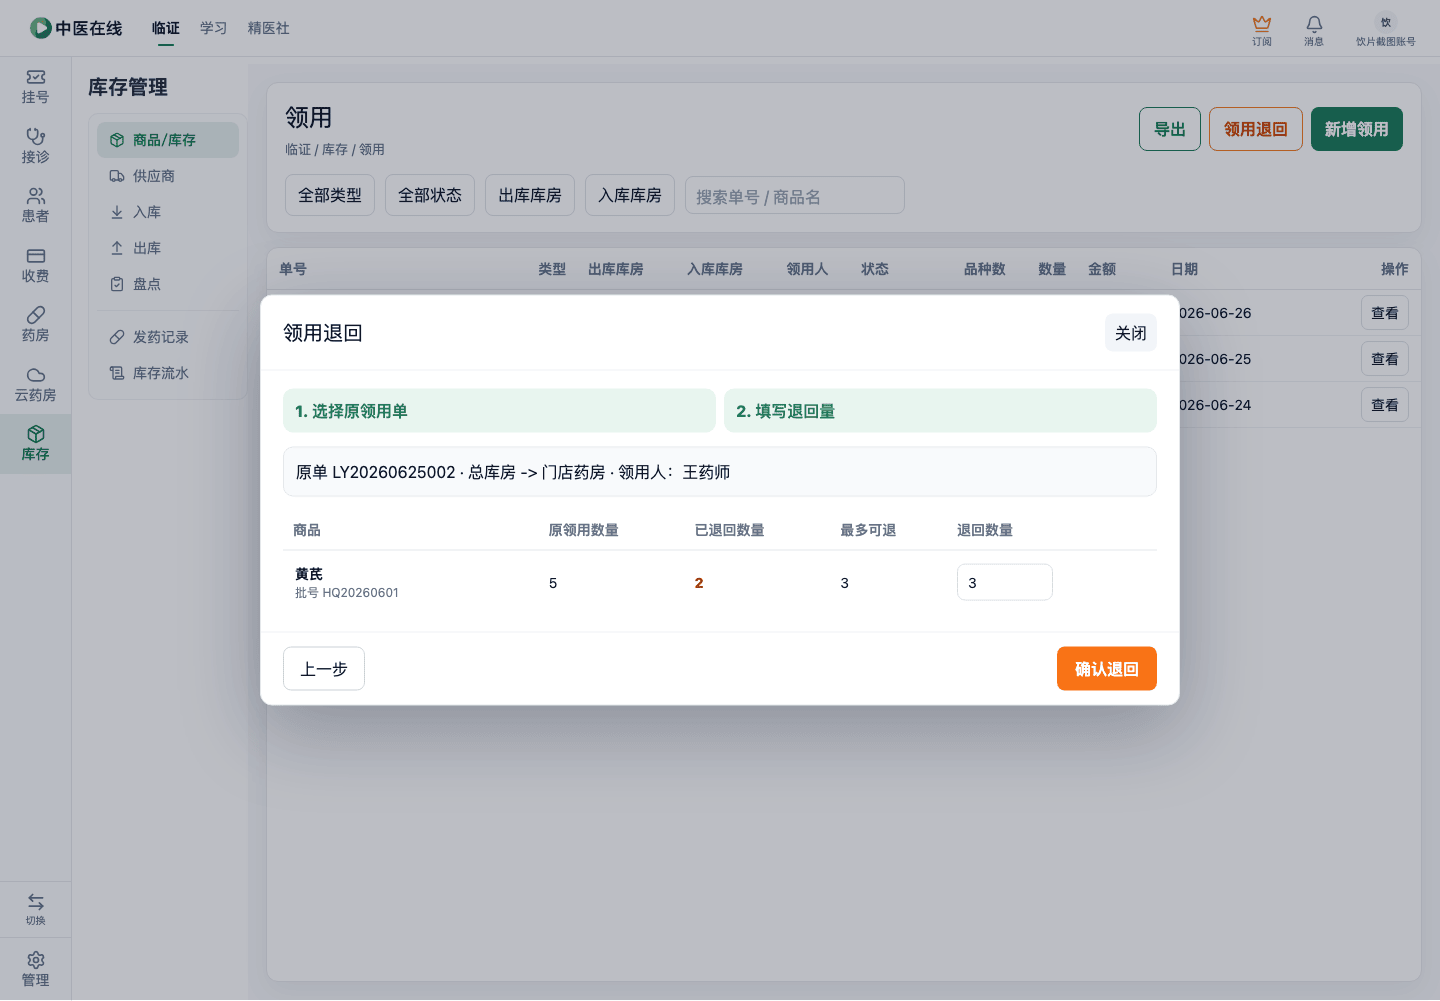Click the 订阅 crown icon
This screenshot has height=1001, width=1440.
(x=1262, y=30)
